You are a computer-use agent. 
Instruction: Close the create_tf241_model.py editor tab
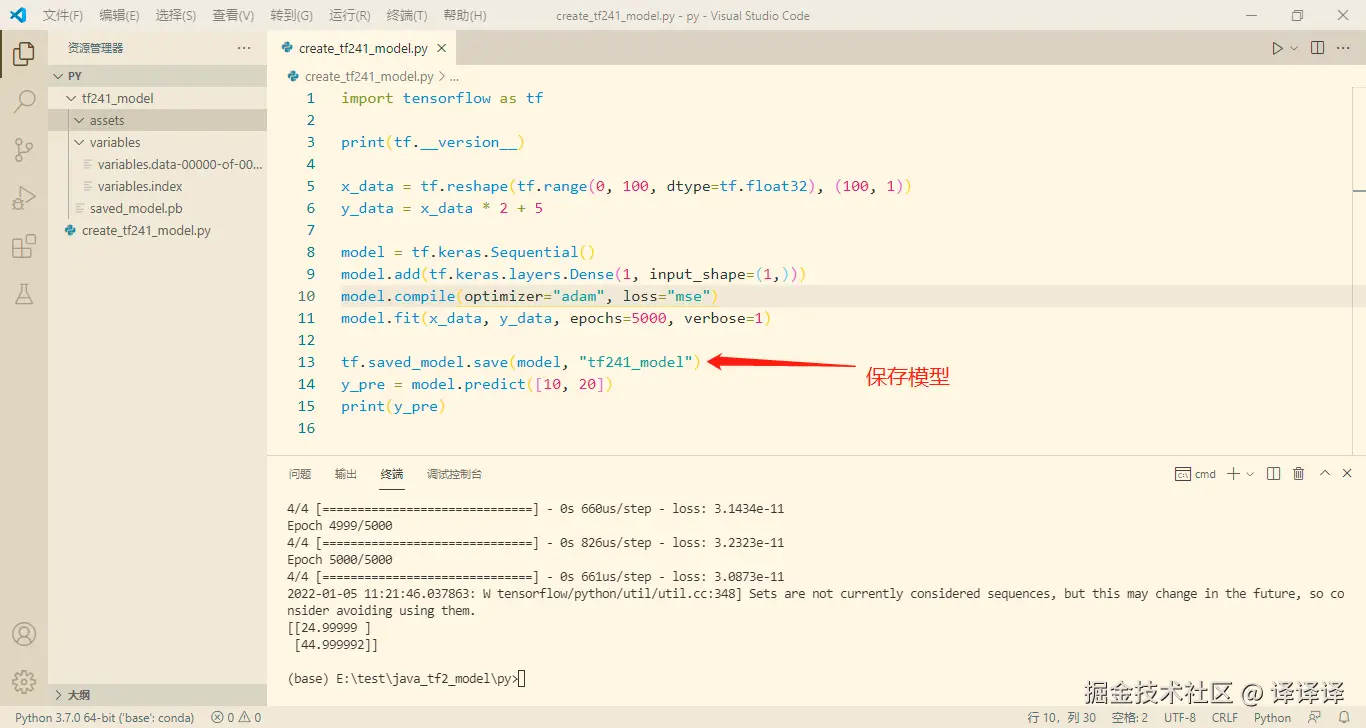pos(442,48)
